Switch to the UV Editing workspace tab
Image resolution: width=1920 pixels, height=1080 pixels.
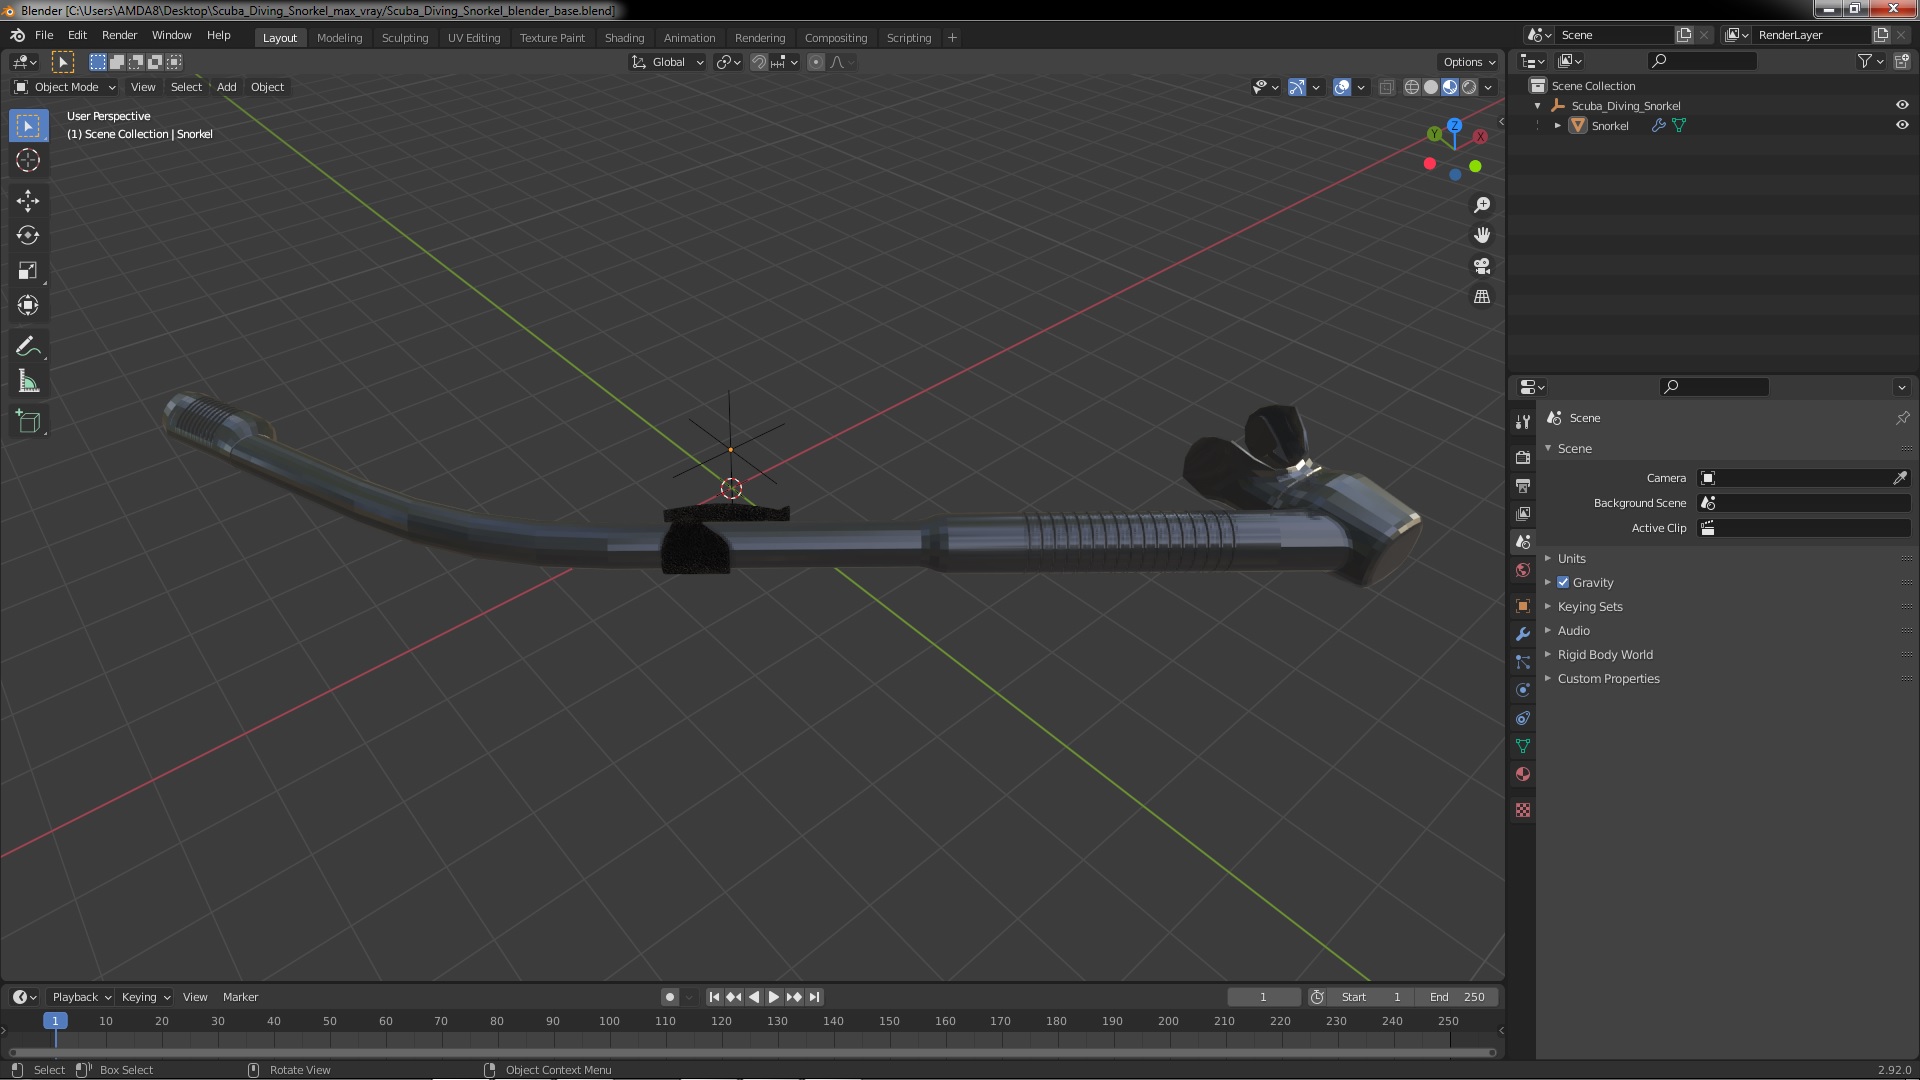point(473,38)
